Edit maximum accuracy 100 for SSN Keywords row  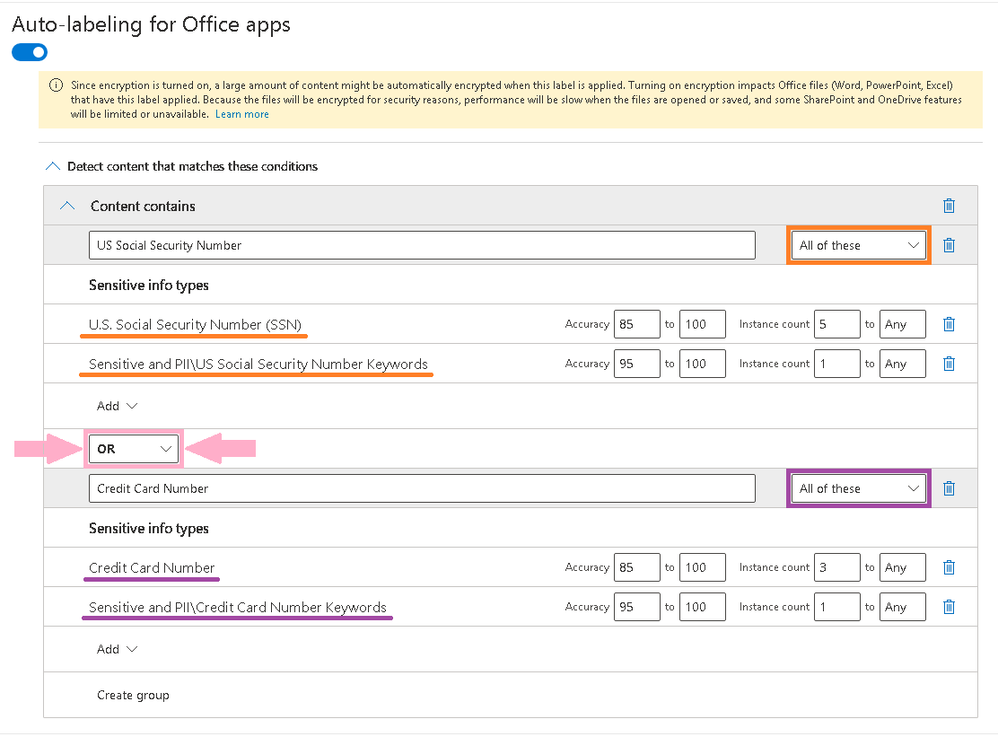coord(702,364)
